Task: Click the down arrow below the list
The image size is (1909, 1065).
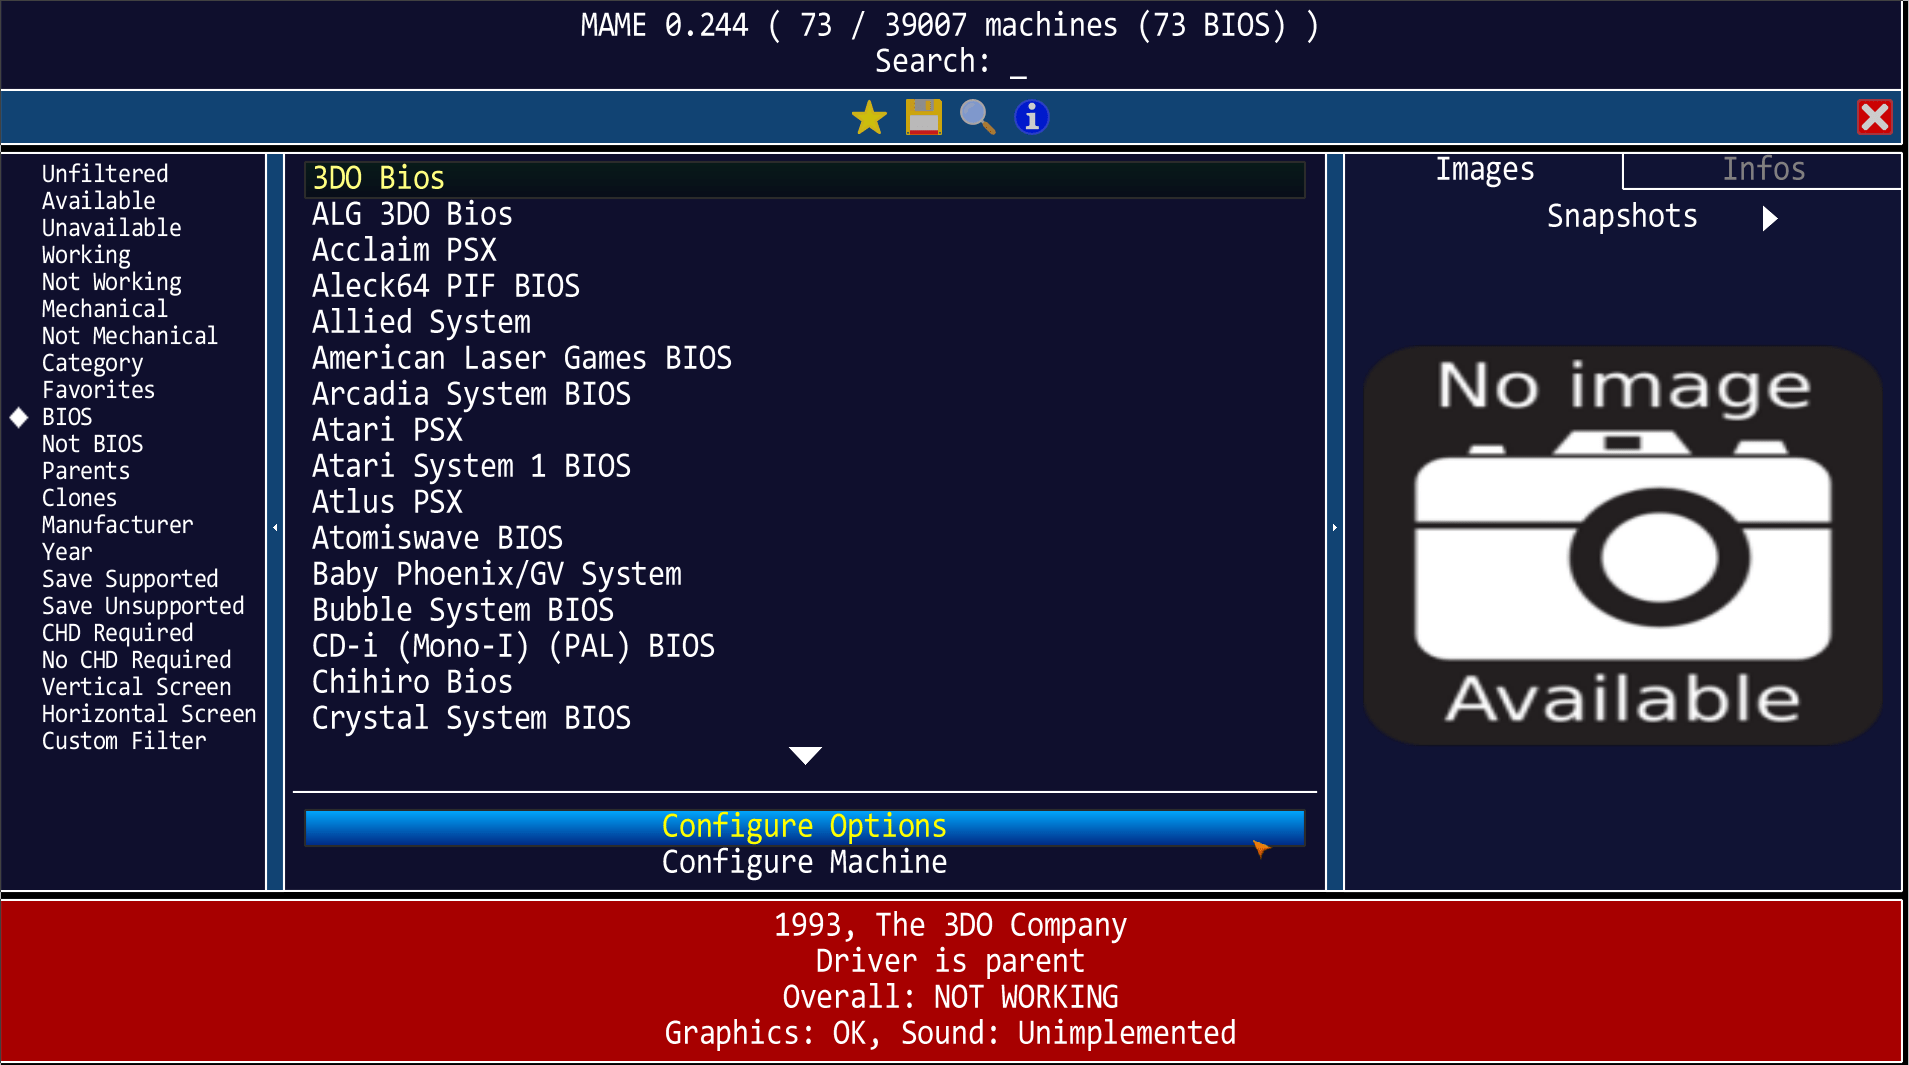Action: pos(805,755)
